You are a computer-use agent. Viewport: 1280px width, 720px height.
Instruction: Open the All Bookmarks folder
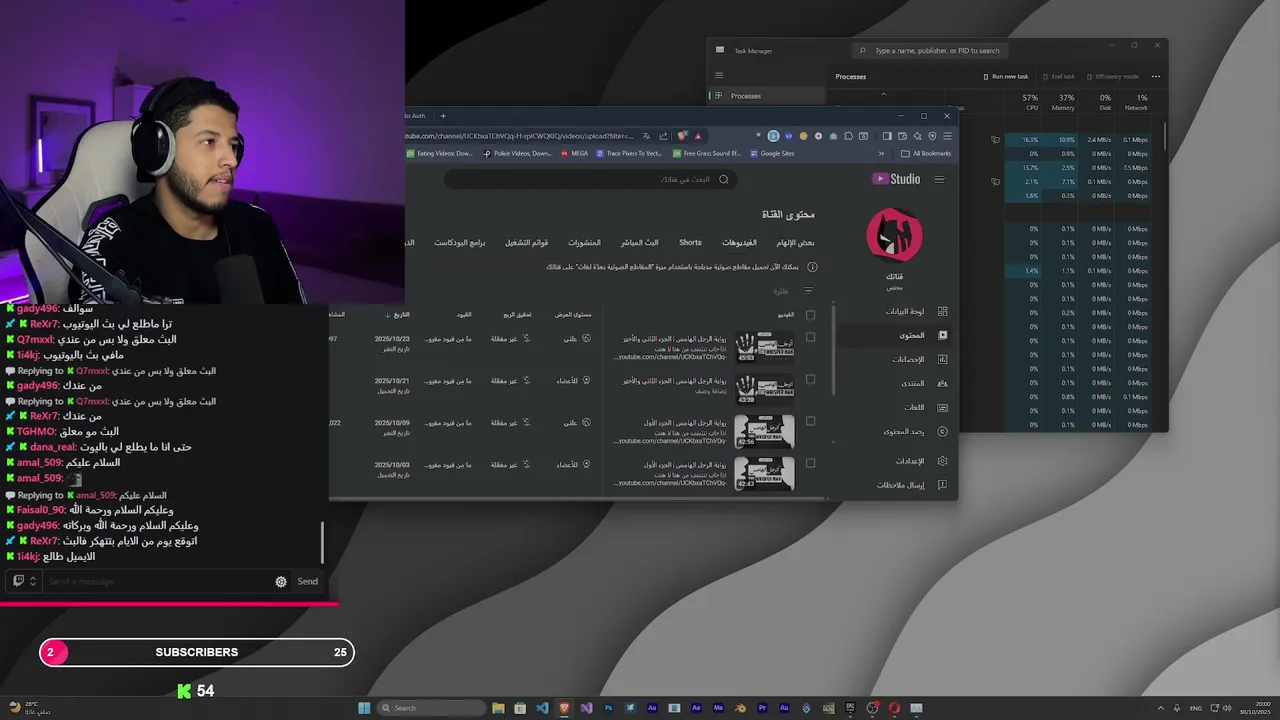926,153
